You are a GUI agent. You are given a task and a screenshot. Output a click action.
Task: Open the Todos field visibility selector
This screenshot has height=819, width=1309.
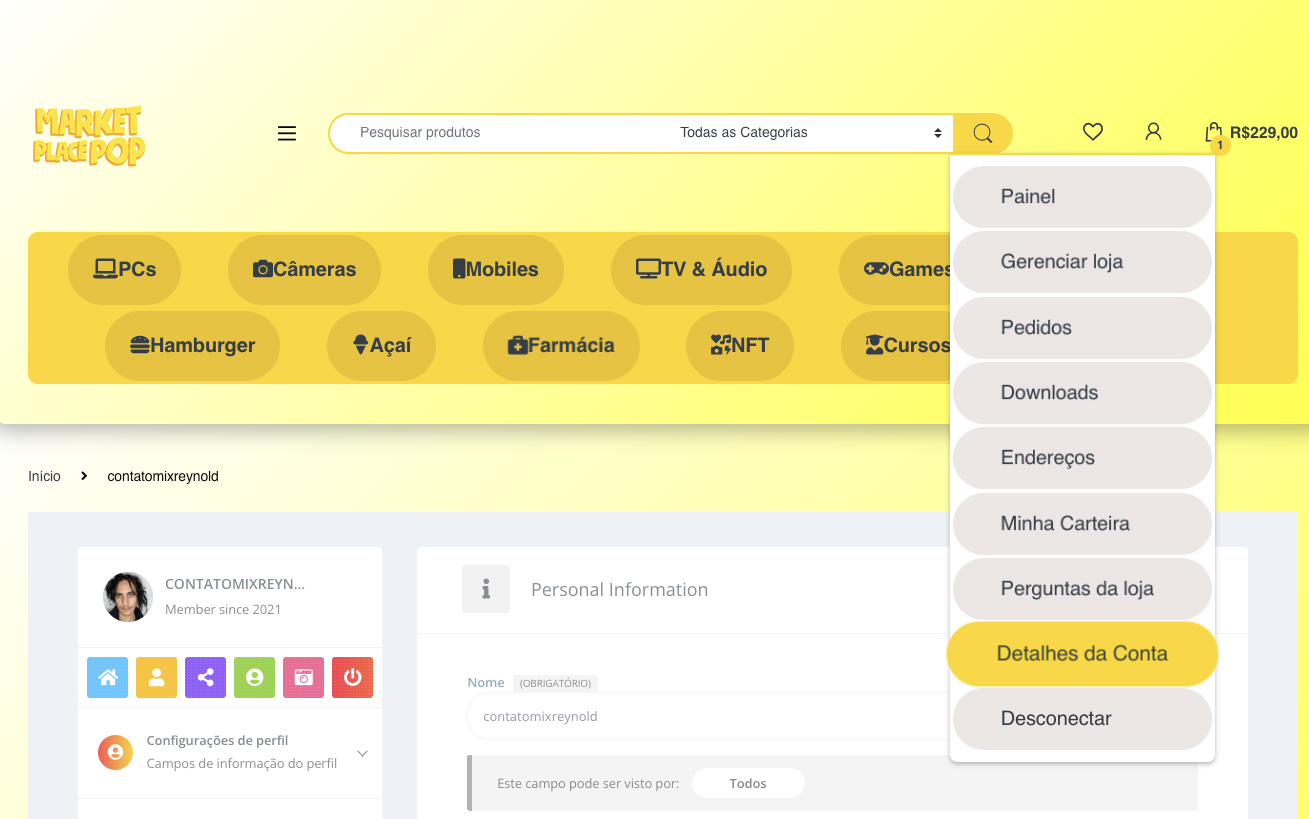coord(748,783)
